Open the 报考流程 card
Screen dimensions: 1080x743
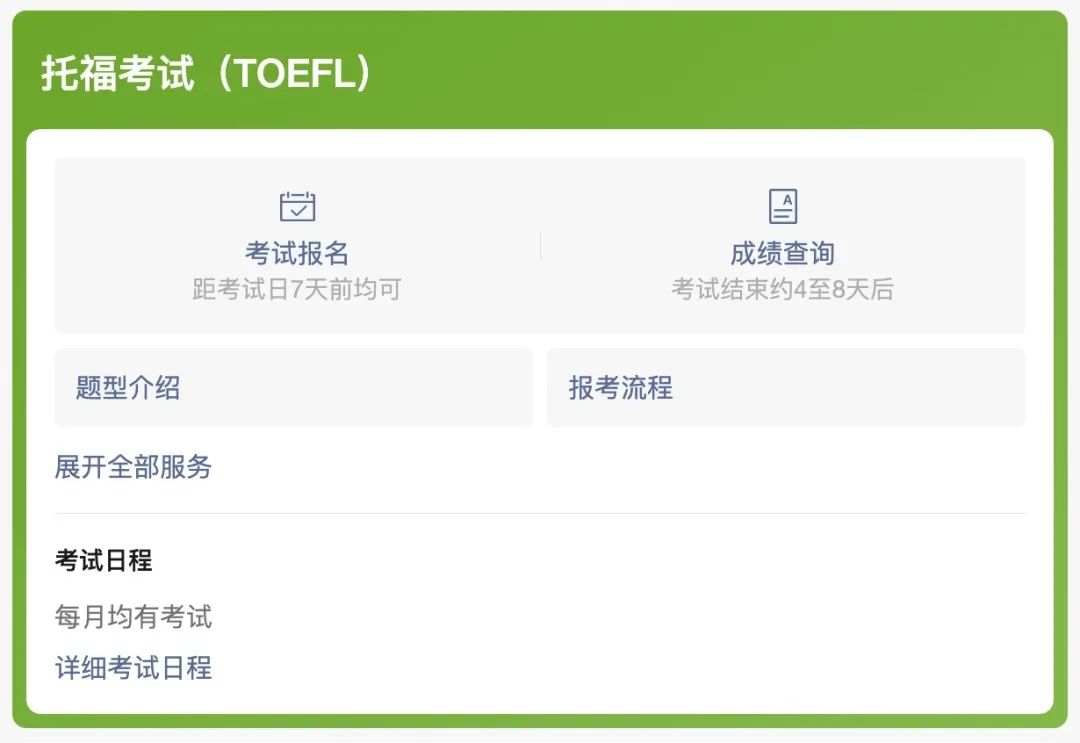(x=786, y=388)
